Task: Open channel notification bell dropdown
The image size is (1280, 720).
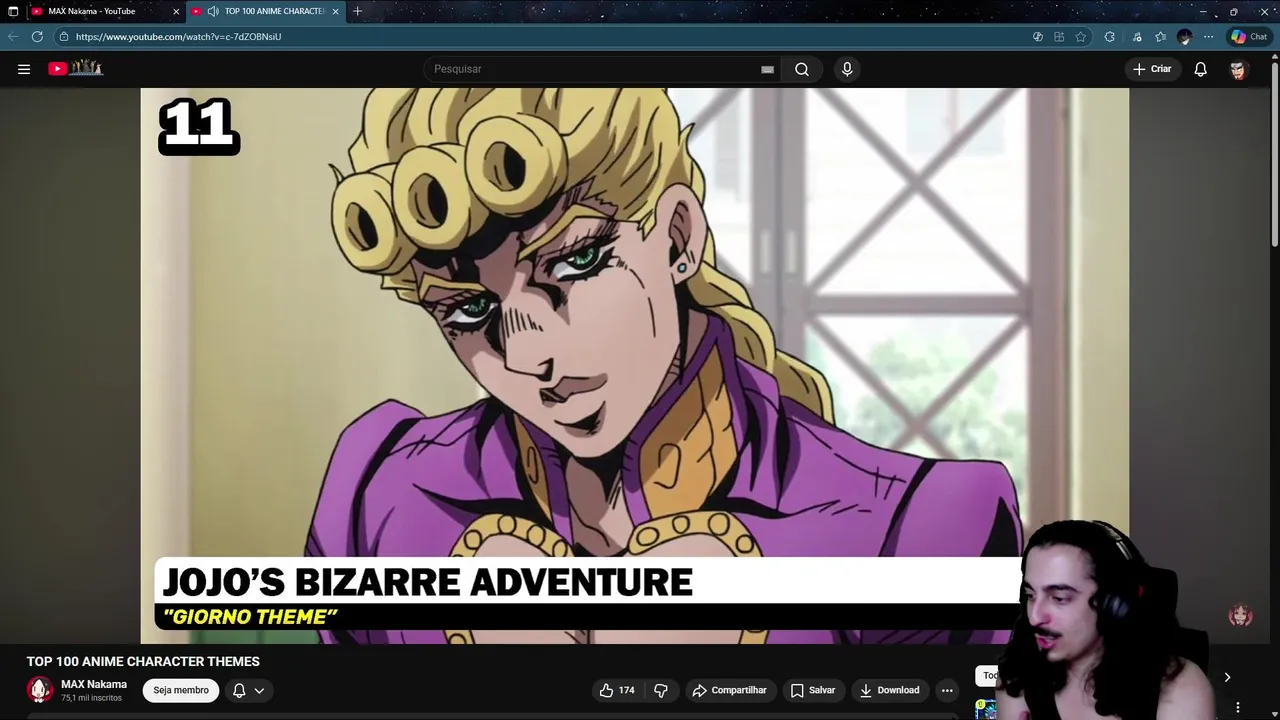Action: coord(249,690)
